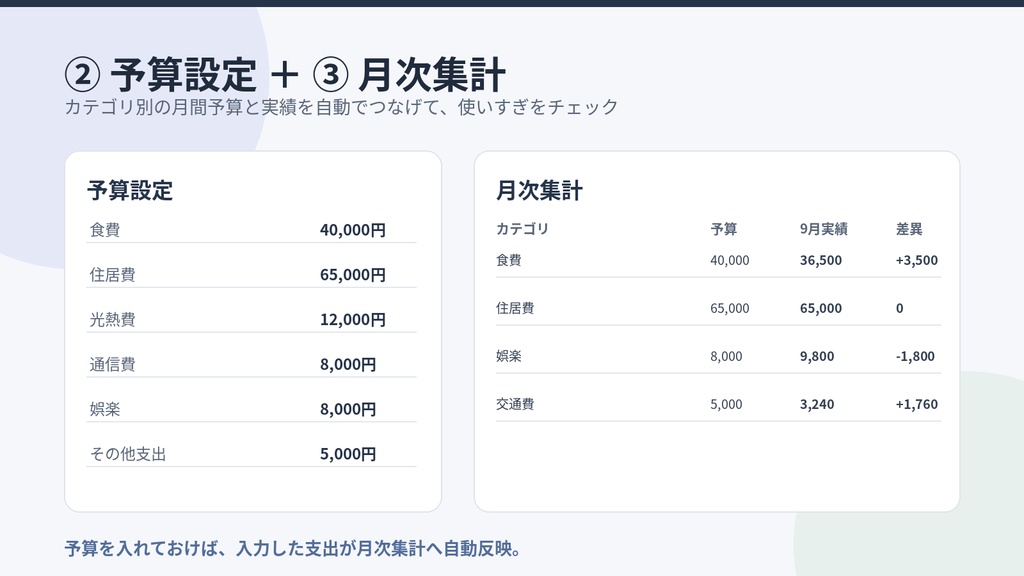
Task: Select '娯楽' in the monthly summary table
Action: click(509, 356)
